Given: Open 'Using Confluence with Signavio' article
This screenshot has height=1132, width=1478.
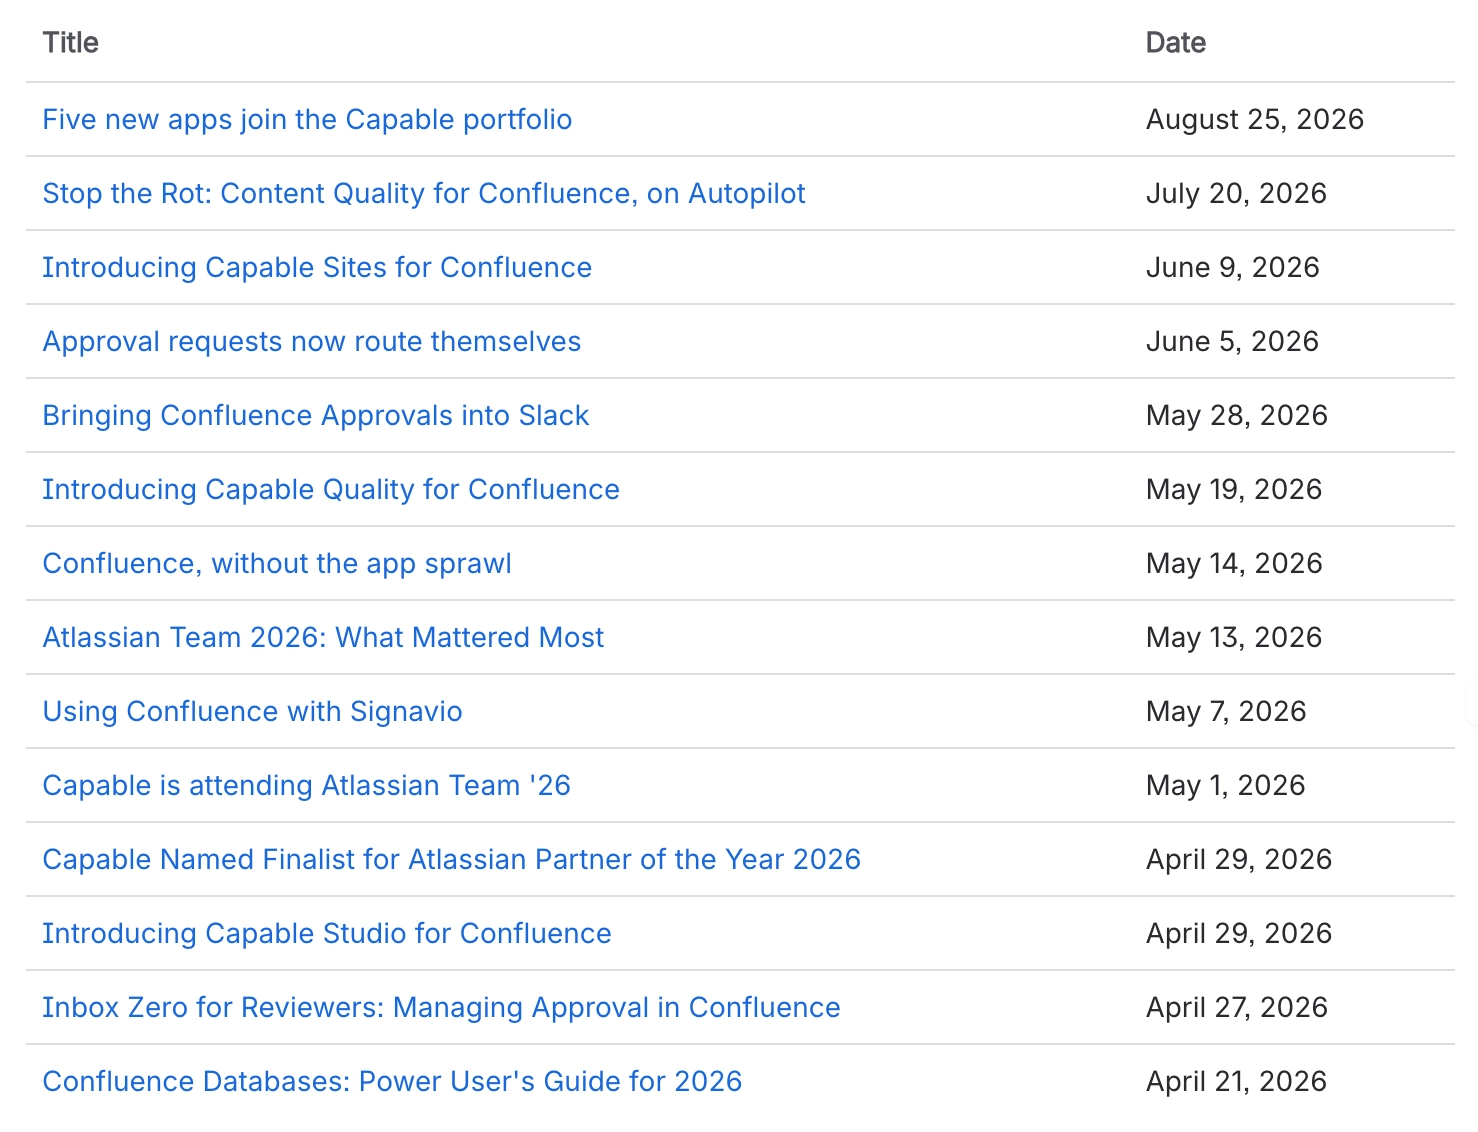Looking at the screenshot, I should coord(252,712).
